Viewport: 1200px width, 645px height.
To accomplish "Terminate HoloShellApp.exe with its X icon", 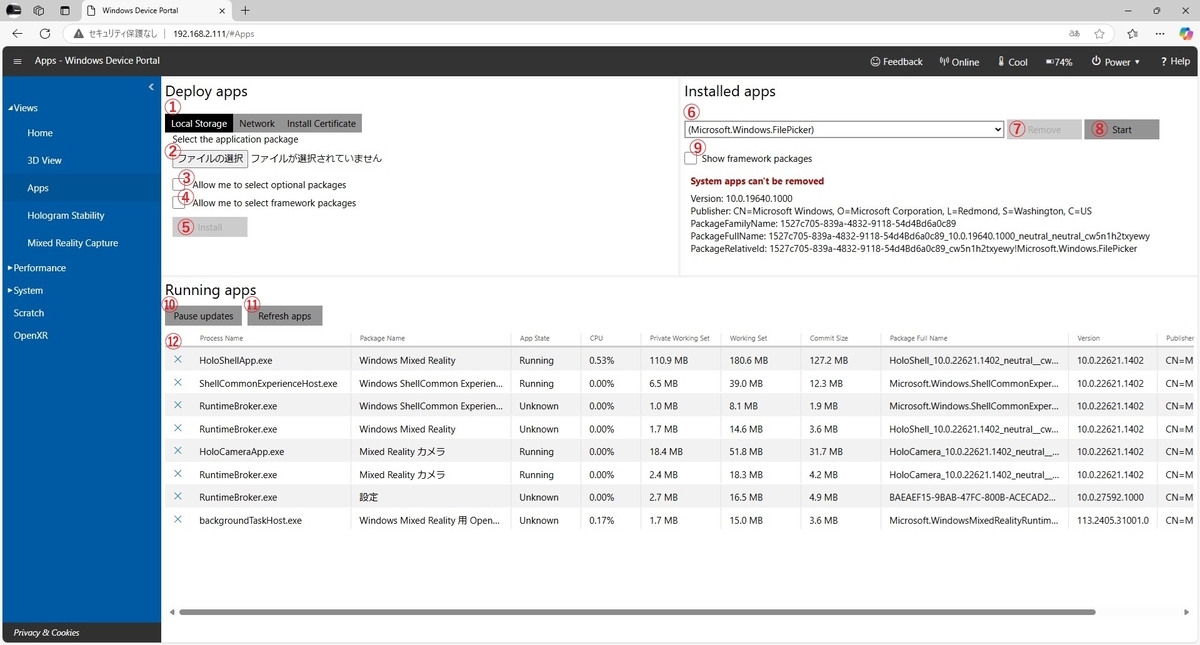I will [x=178, y=359].
